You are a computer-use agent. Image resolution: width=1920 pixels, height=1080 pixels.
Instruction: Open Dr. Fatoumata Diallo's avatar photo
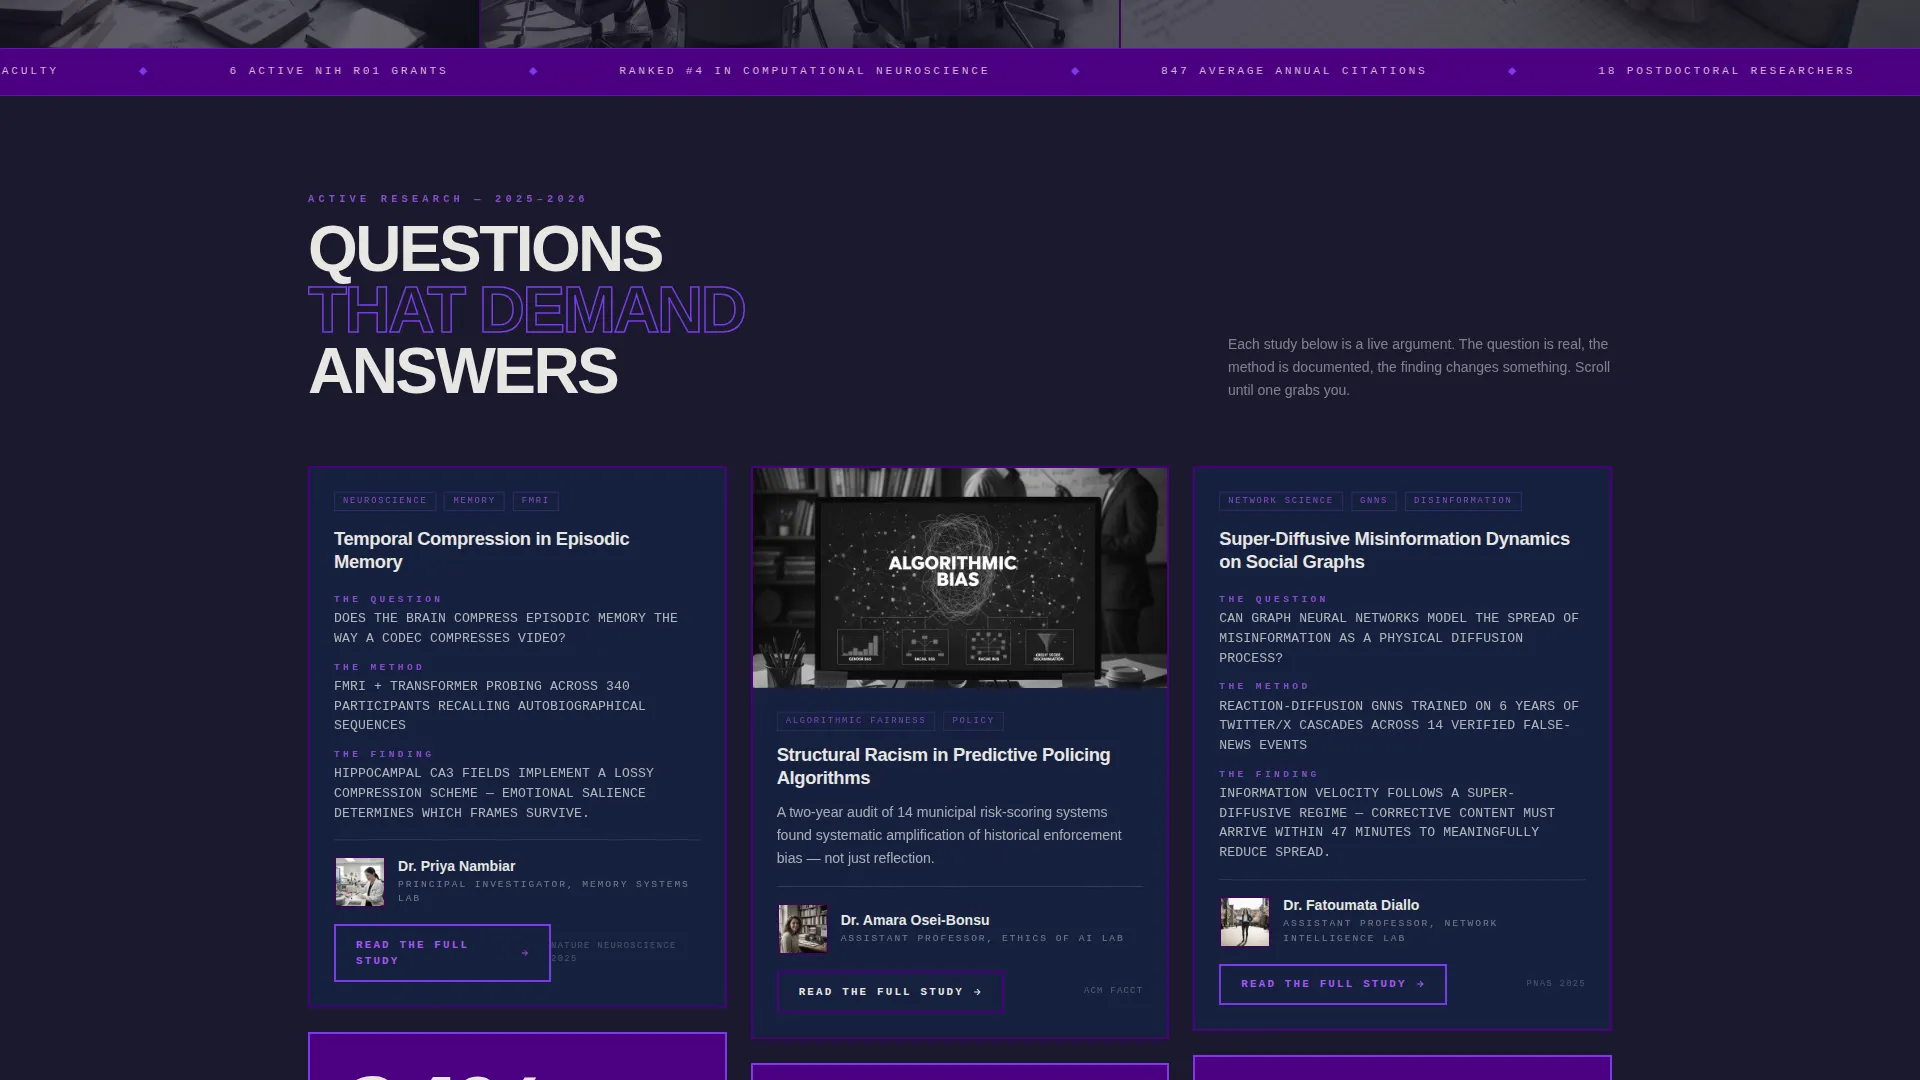1245,922
